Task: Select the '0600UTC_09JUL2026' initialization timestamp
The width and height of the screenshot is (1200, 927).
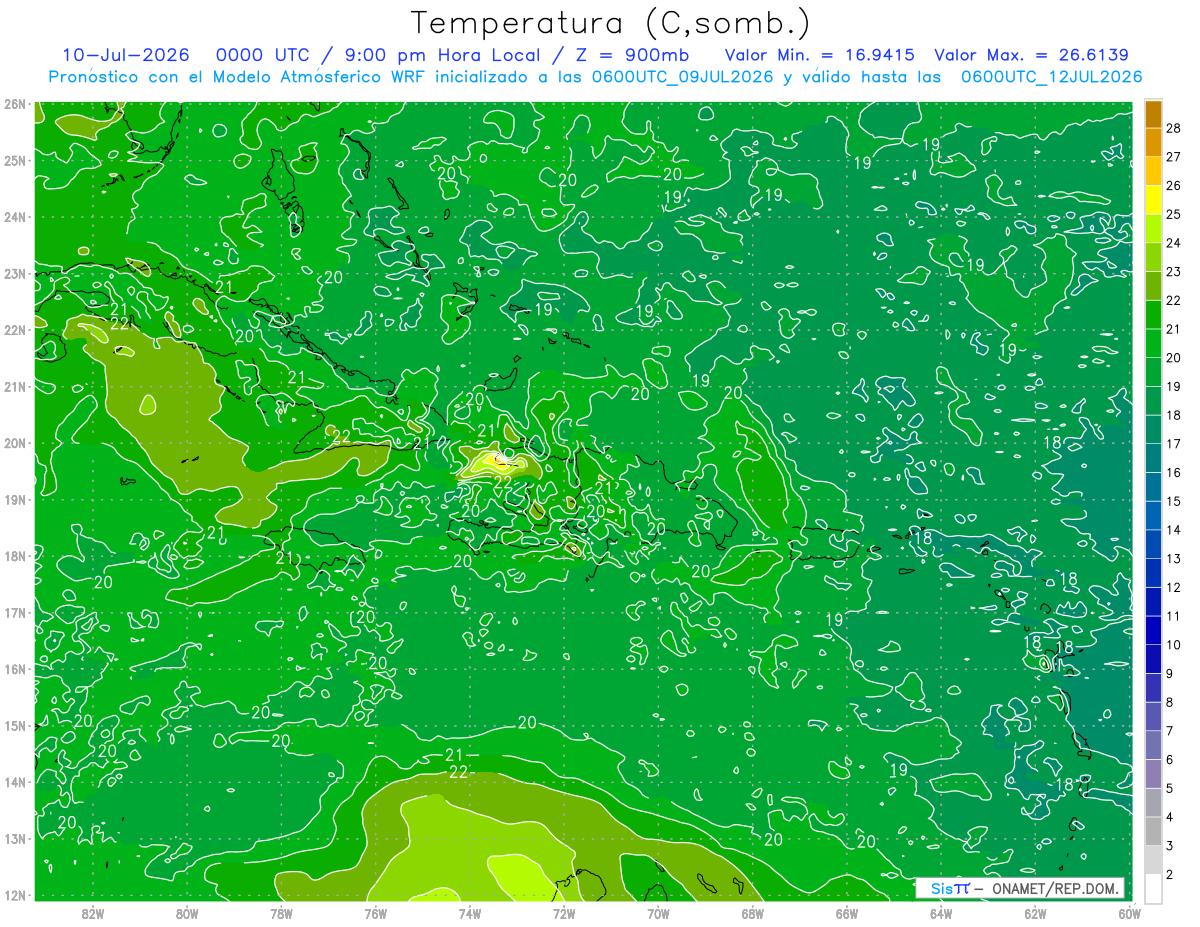Action: [683, 76]
